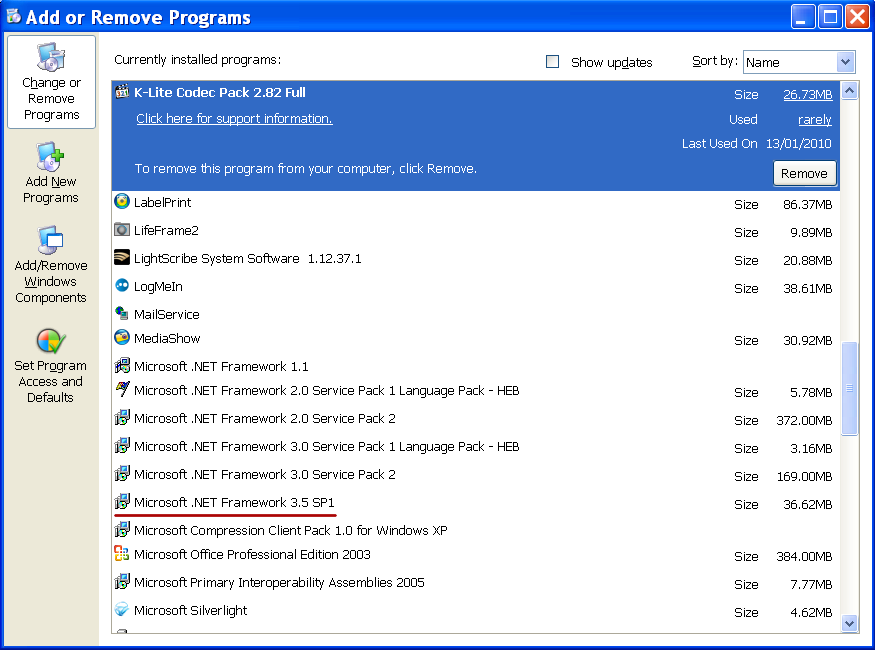
Task: Select Microsoft .NET Framework 3.5 SP1 entry
Action: (234, 502)
